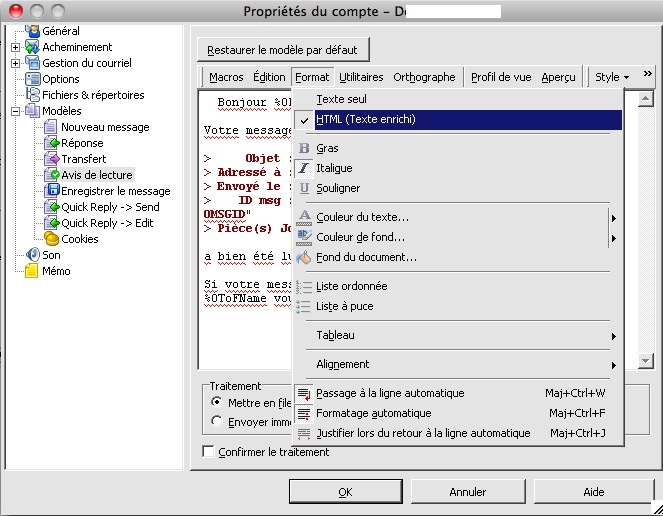Select the Mettre en file radio button
The image size is (663, 516).
click(x=218, y=402)
